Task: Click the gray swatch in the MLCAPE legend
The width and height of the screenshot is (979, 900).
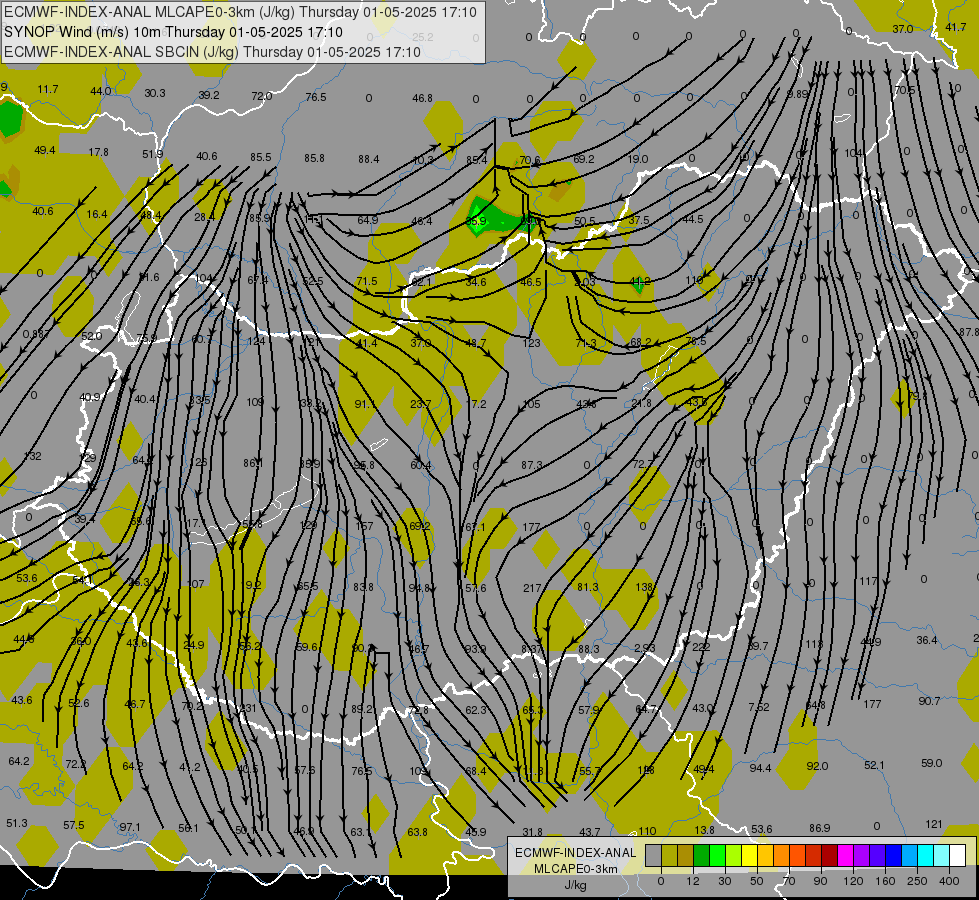Action: [654, 855]
